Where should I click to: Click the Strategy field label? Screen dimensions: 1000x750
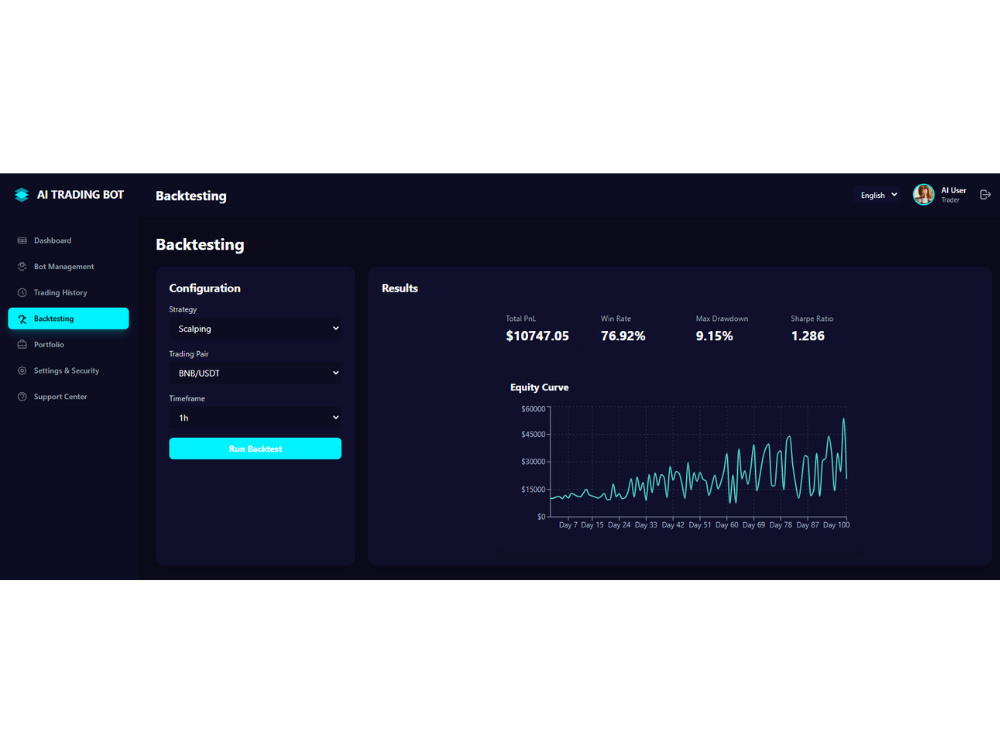(x=183, y=309)
